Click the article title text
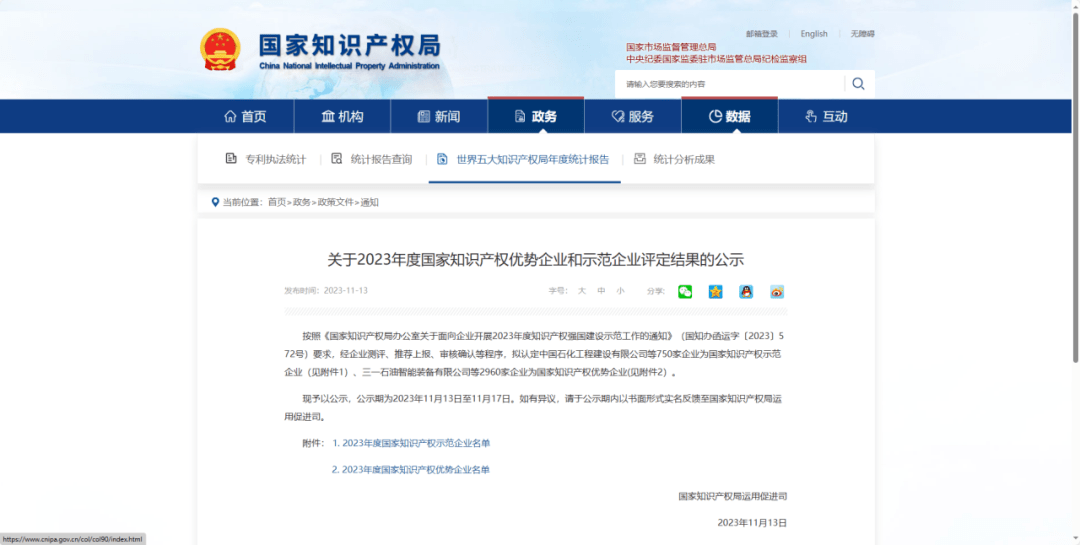The image size is (1080, 545). [x=536, y=260]
